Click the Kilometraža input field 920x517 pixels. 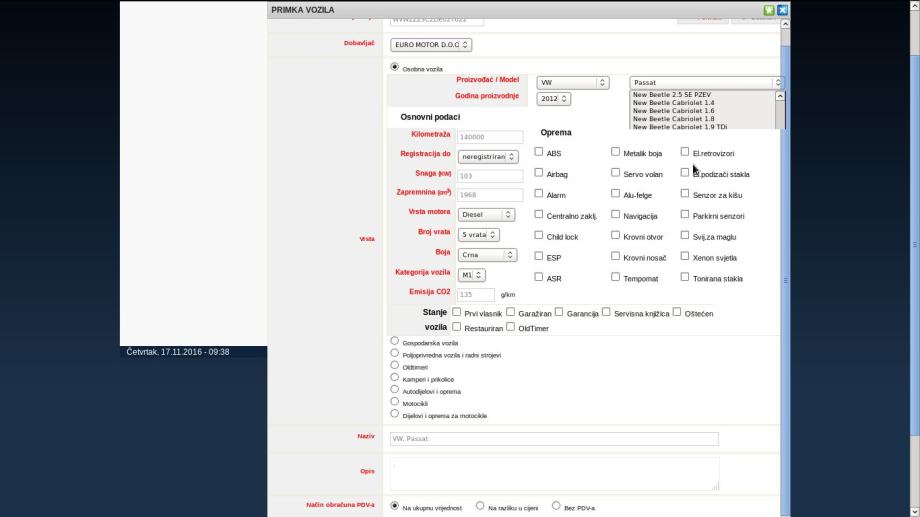[x=490, y=137]
